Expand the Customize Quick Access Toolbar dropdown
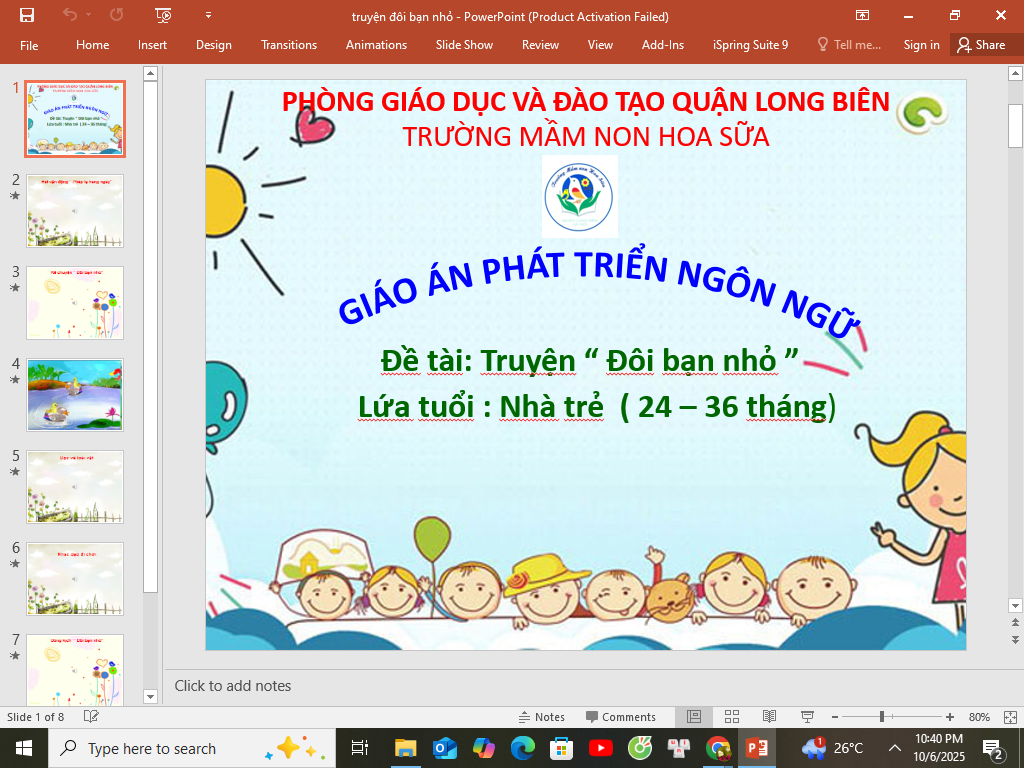 coord(208,15)
